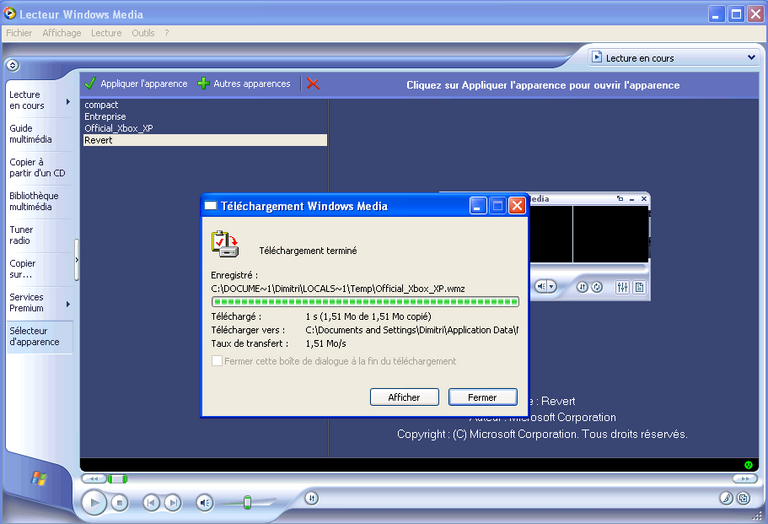Screen dimensions: 768x524
Task: Toggle shuffle mode icon near playback controls
Action: click(x=312, y=498)
